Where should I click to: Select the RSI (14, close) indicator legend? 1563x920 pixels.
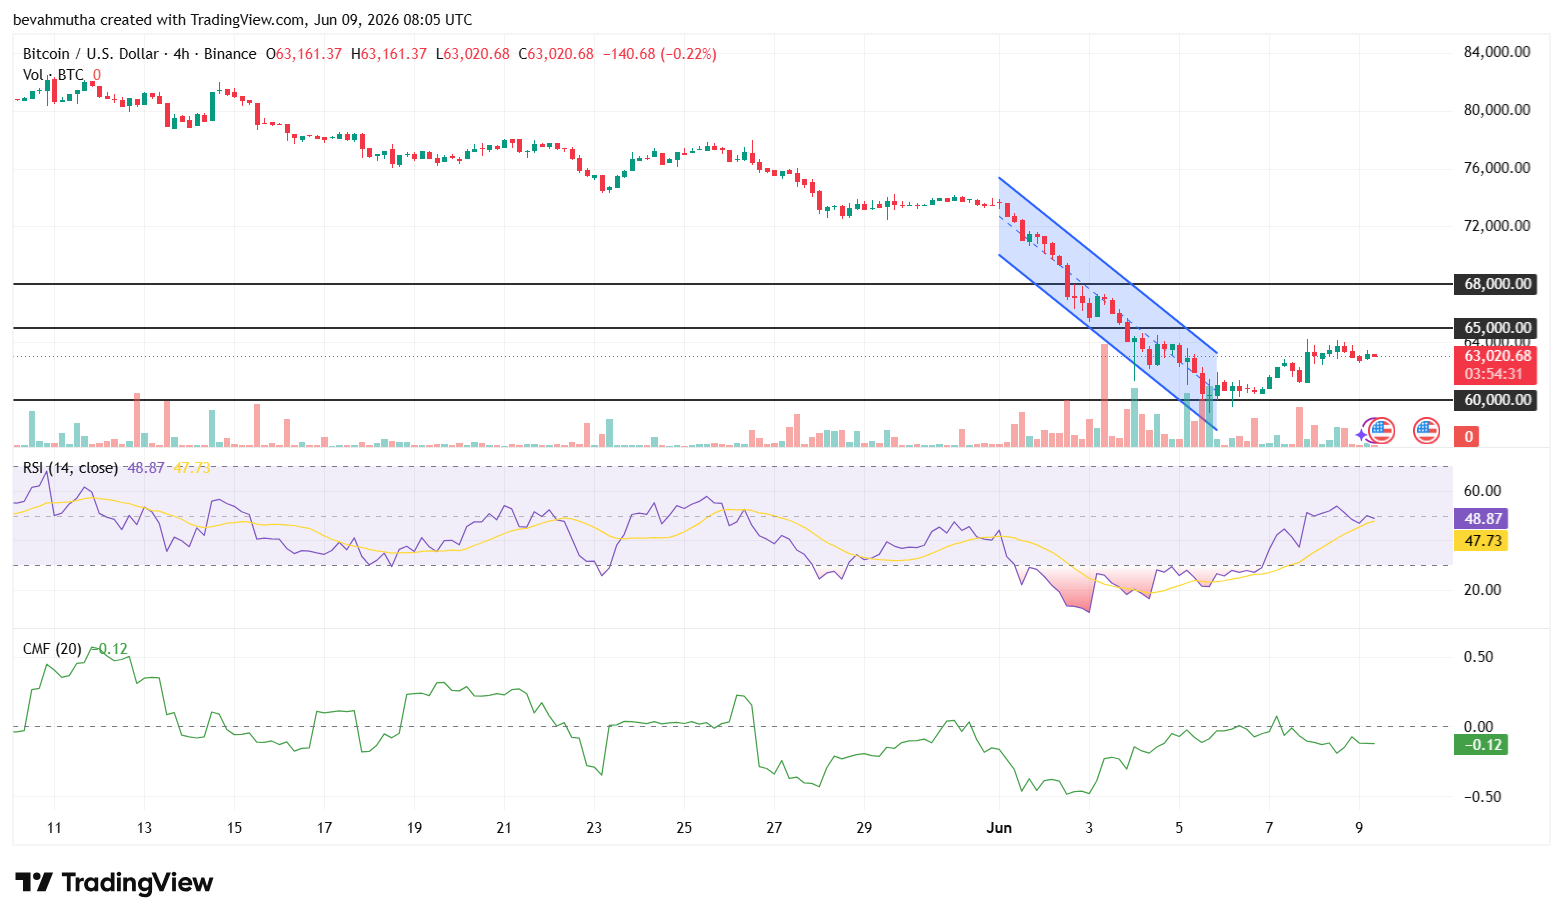click(x=70, y=467)
